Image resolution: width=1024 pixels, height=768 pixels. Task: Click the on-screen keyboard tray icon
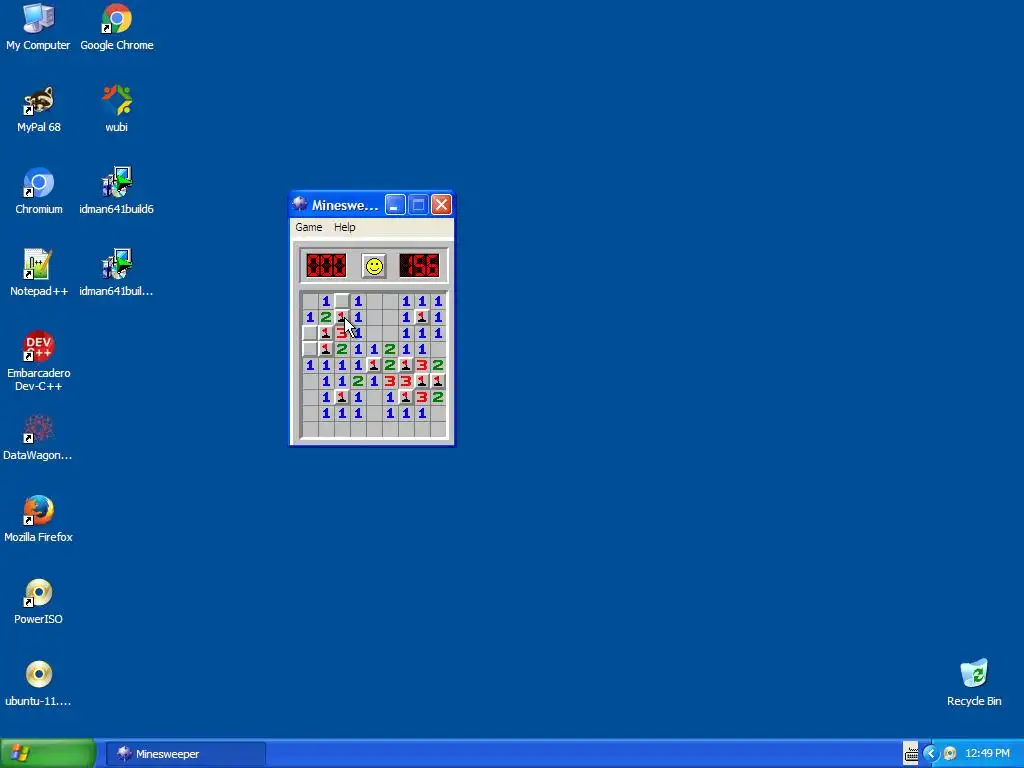point(911,754)
